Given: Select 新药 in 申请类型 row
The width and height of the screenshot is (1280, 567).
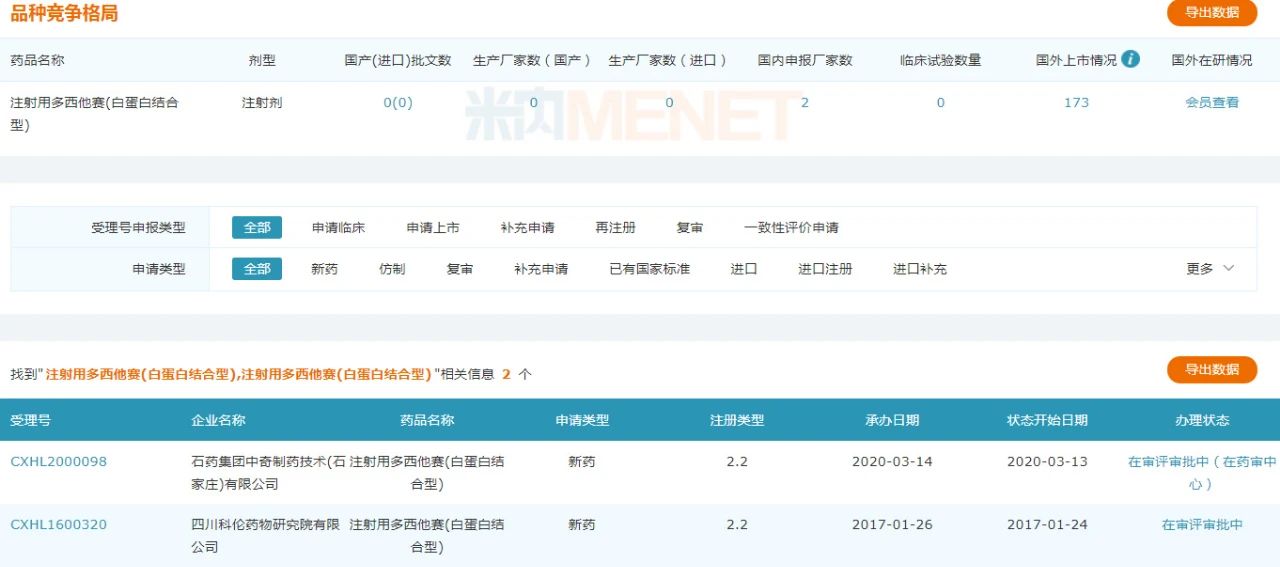Looking at the screenshot, I should tap(324, 269).
